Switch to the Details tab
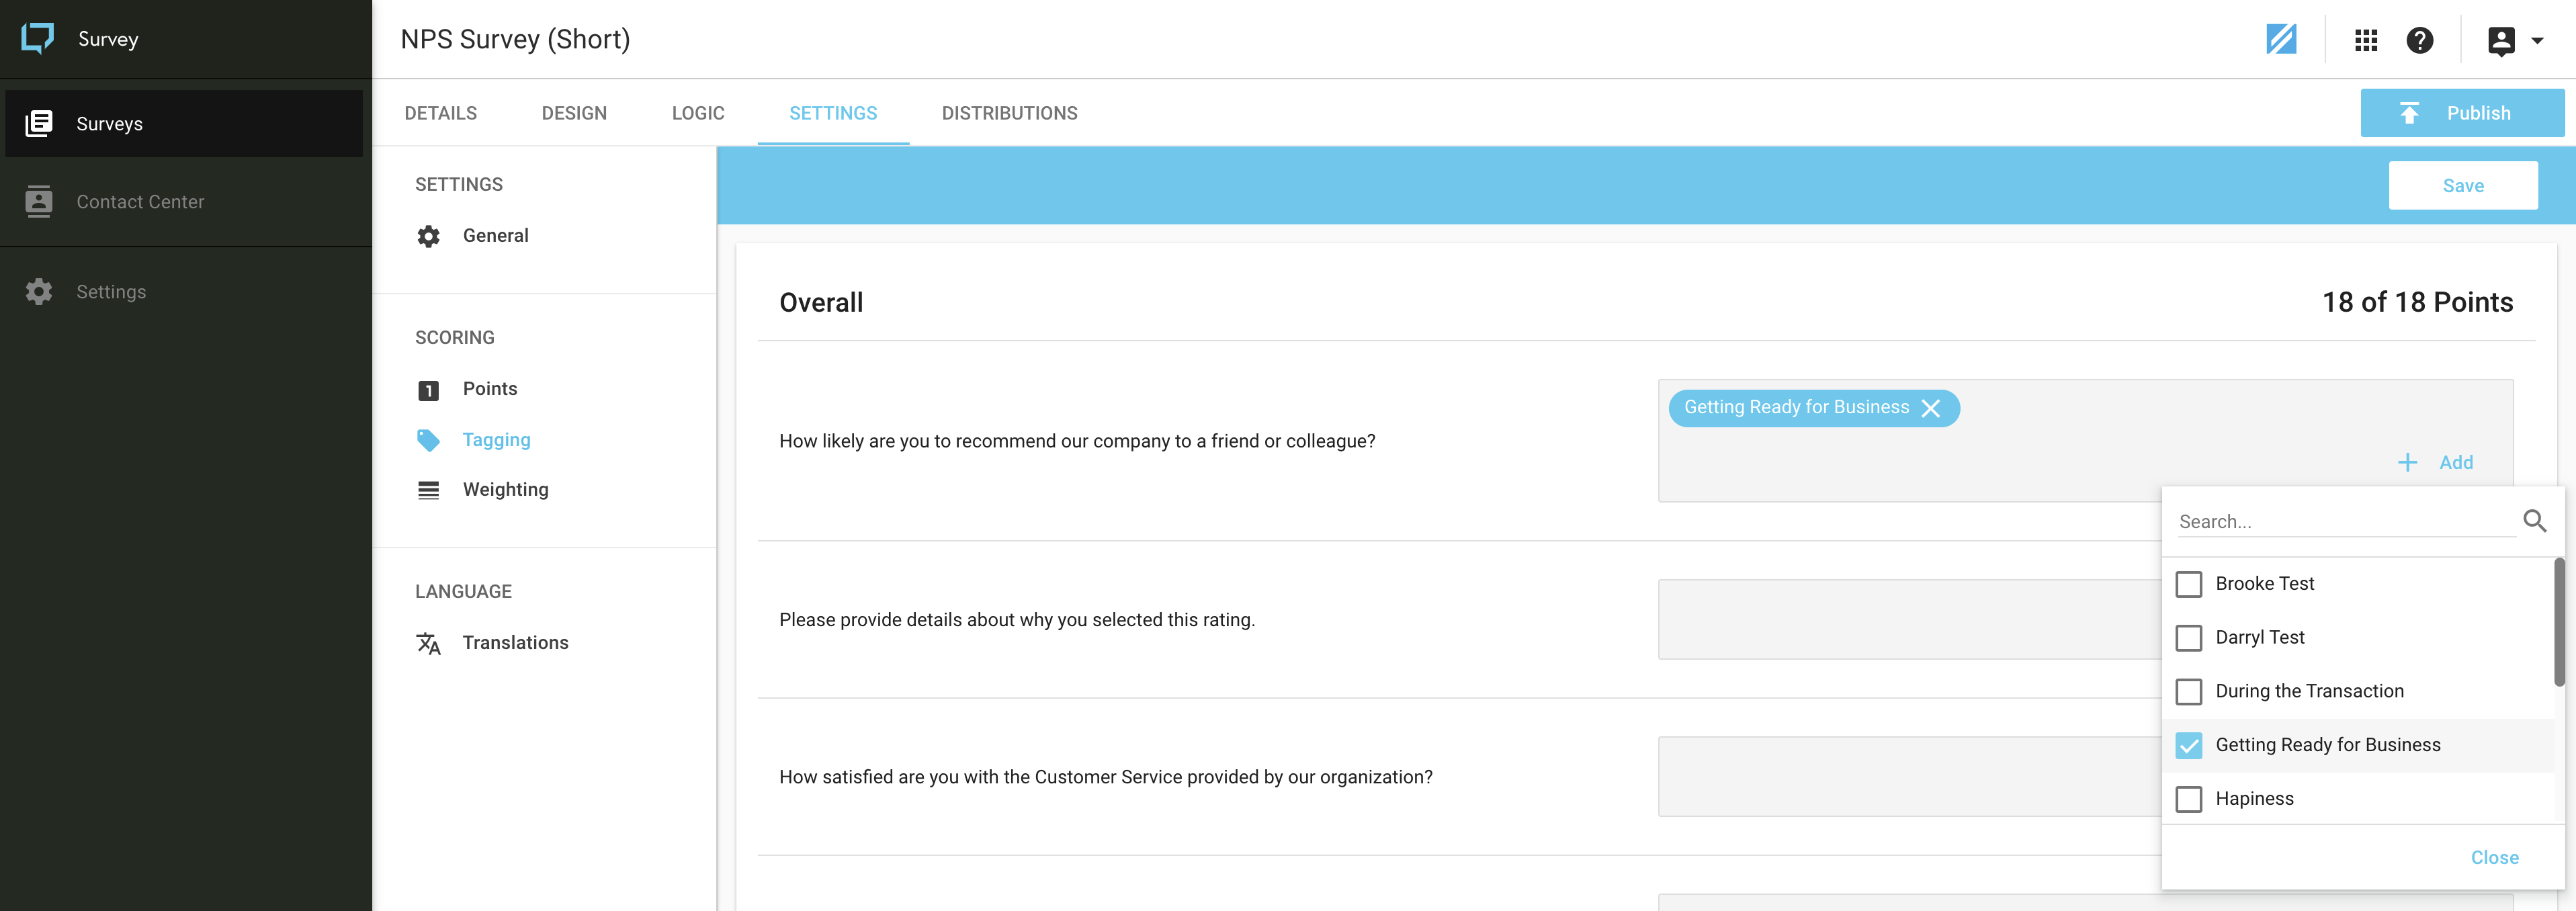The image size is (2576, 911). (x=441, y=113)
